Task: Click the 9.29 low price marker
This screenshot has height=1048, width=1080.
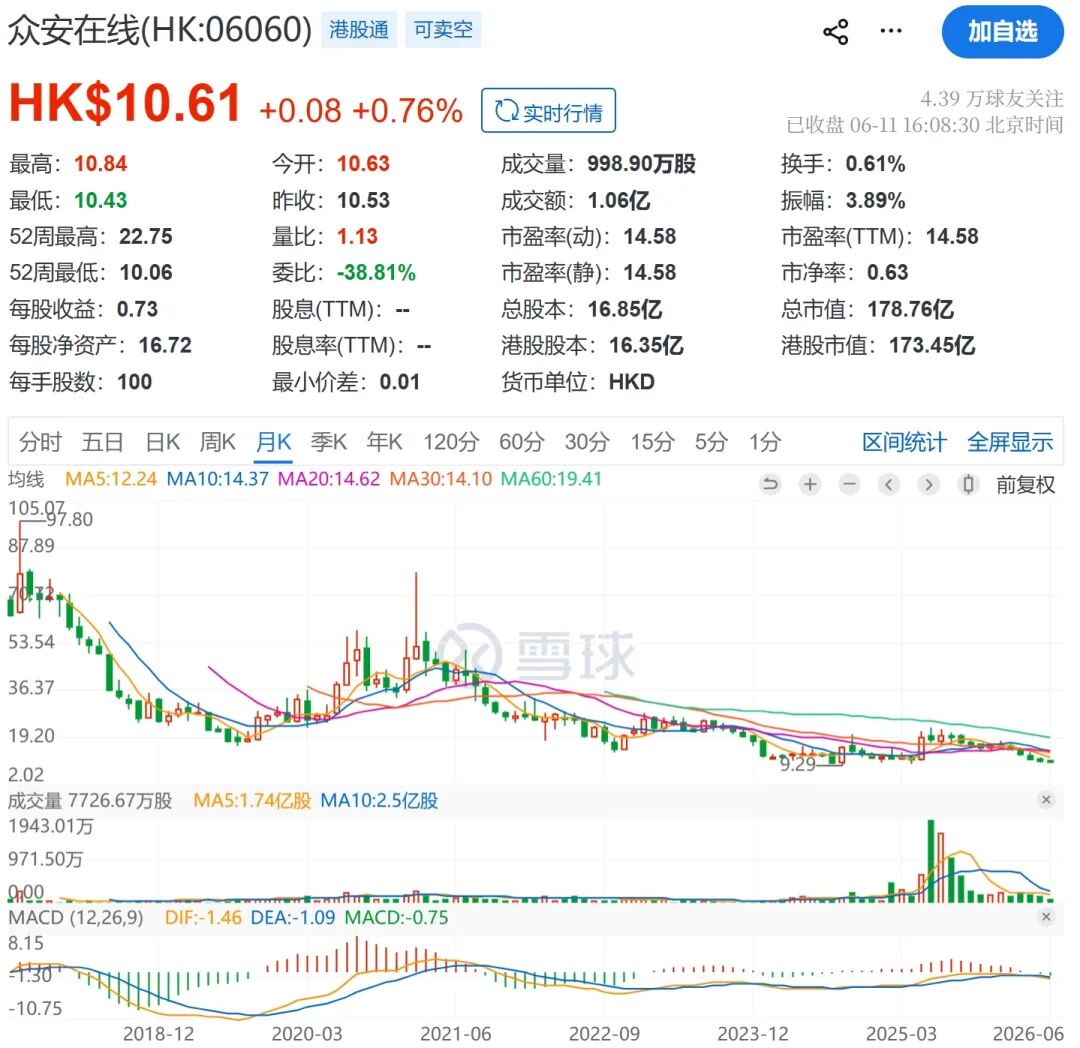Action: pos(798,764)
